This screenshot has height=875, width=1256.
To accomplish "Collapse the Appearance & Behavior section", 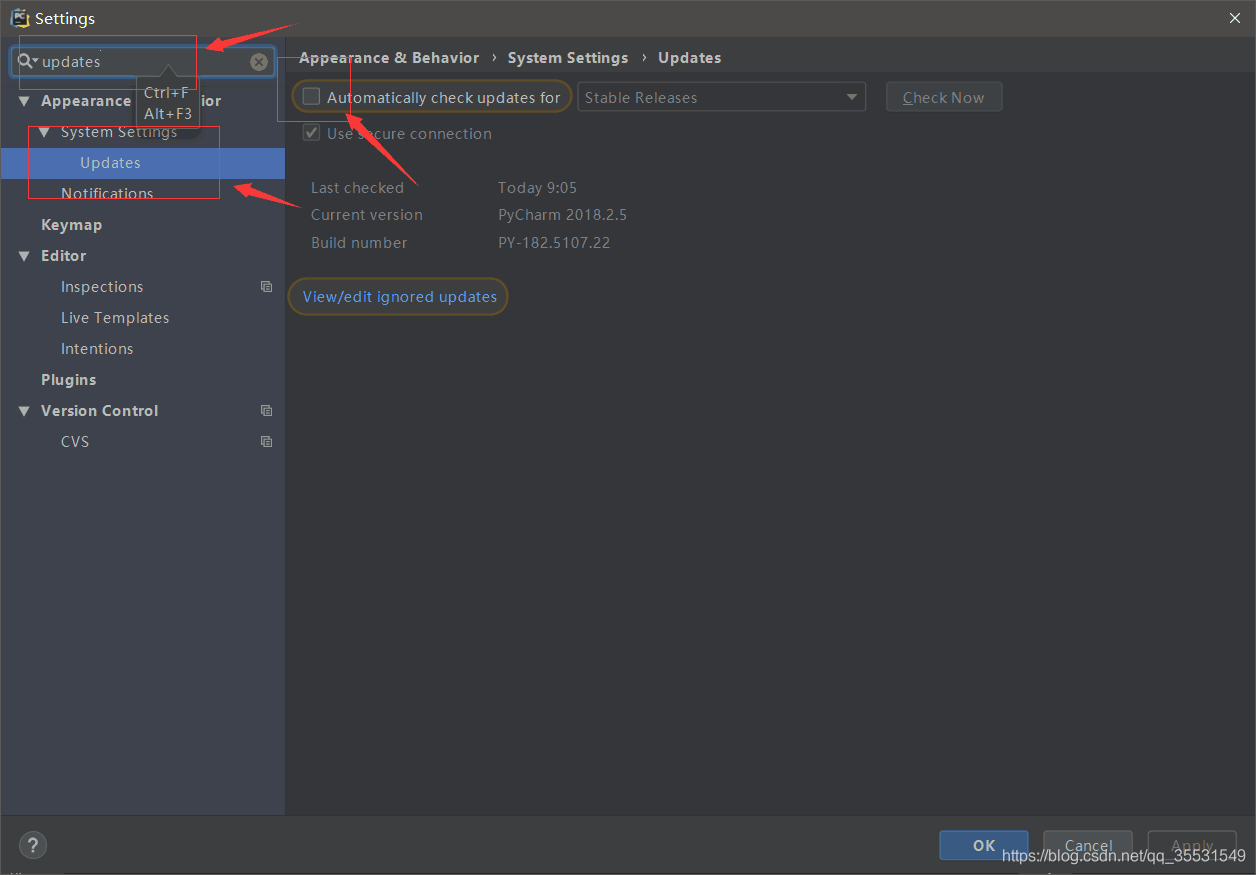I will tap(24, 101).
